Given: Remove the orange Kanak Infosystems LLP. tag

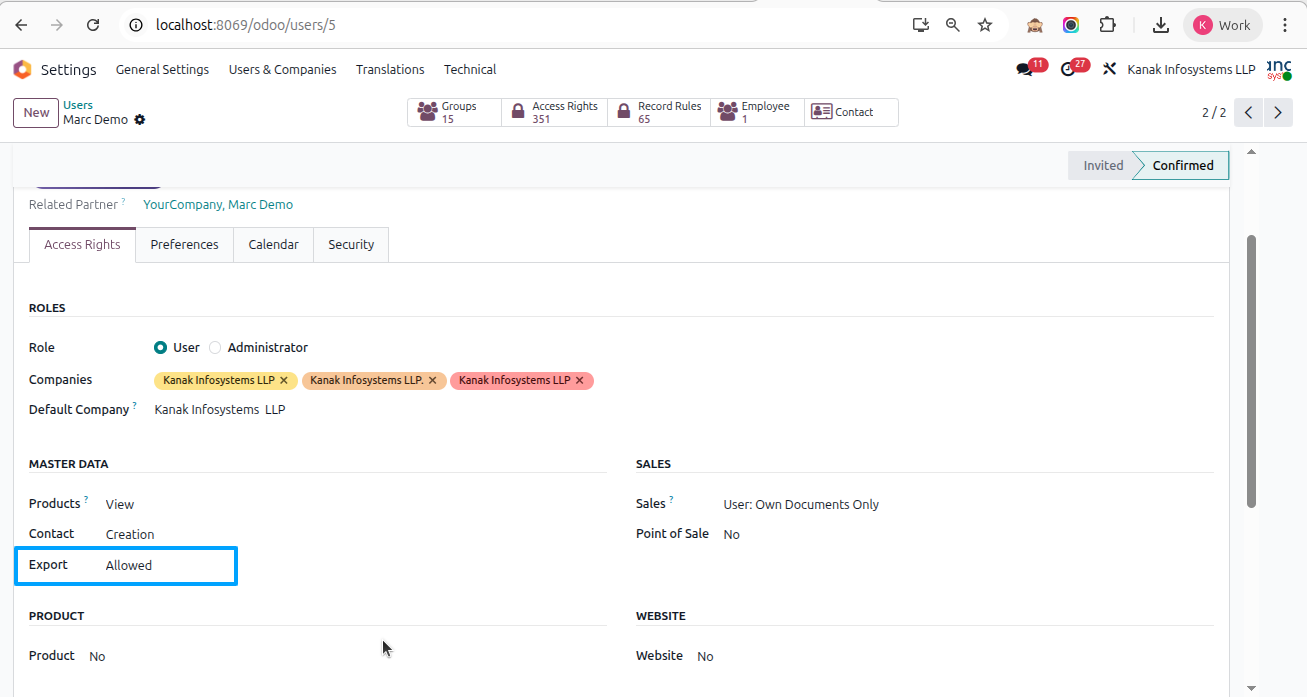Looking at the screenshot, I should coord(433,381).
